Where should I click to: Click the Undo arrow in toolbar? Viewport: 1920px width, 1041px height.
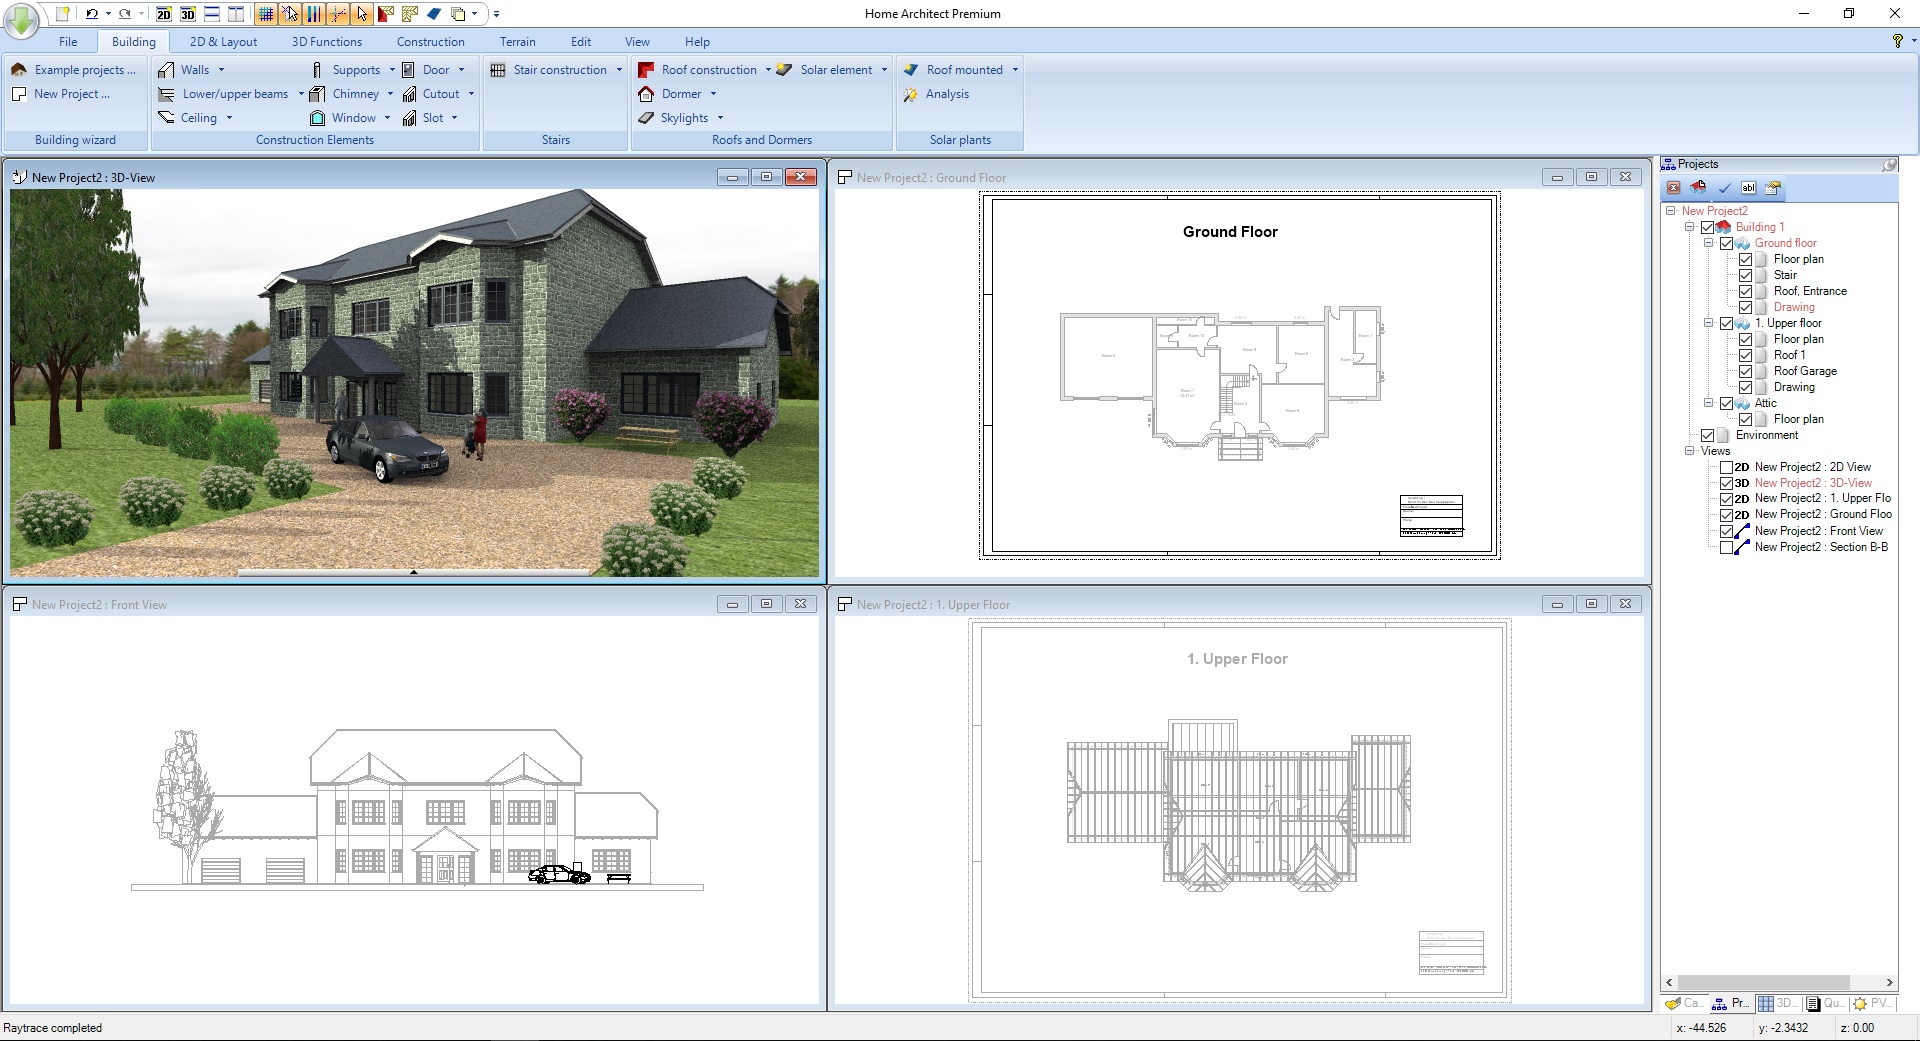point(90,13)
